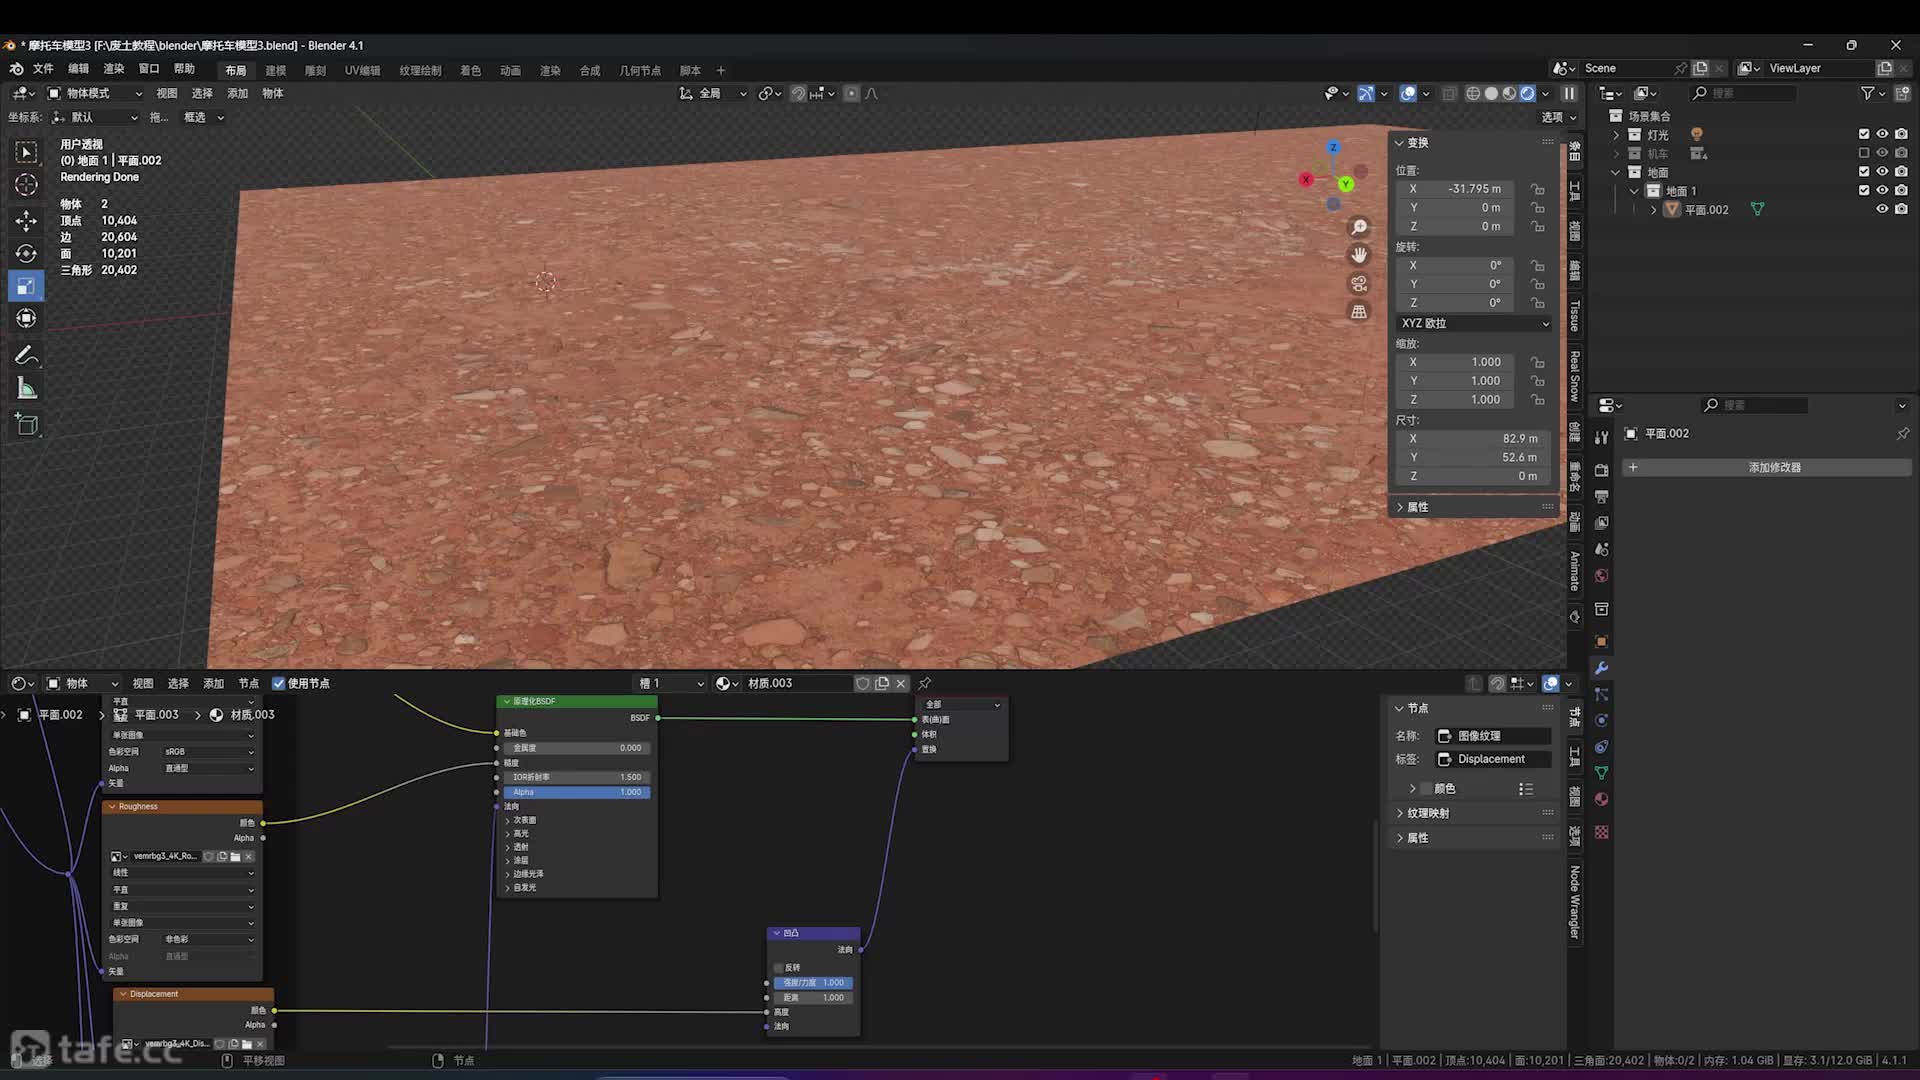Switch to material preview shading
Viewport: 1920px width, 1080px height.
1509,93
